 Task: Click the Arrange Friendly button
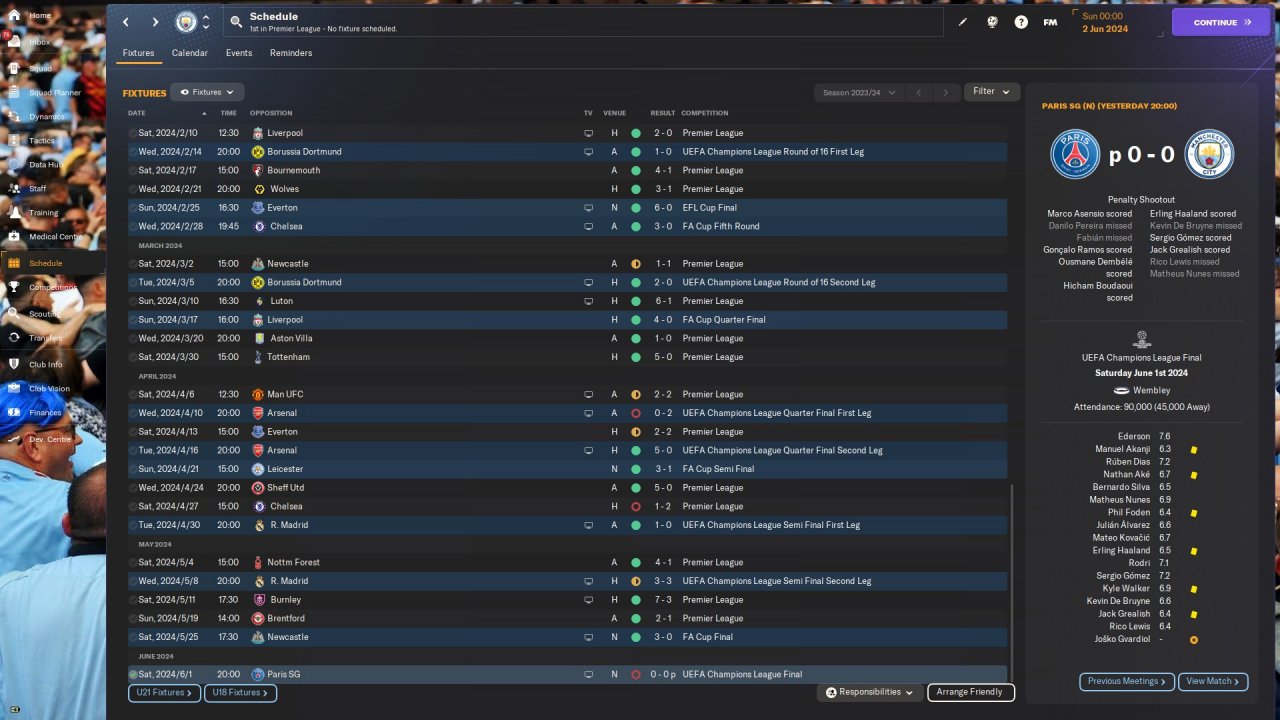[x=971, y=692]
